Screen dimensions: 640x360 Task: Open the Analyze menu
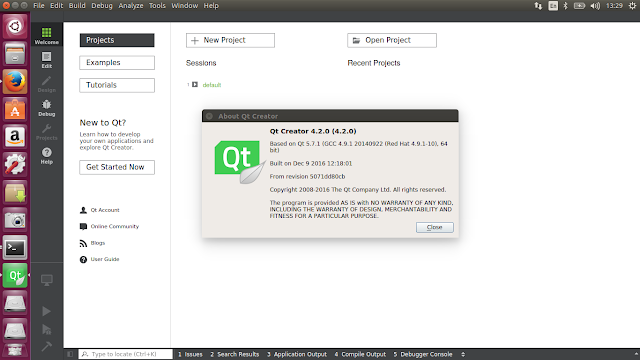(x=131, y=6)
